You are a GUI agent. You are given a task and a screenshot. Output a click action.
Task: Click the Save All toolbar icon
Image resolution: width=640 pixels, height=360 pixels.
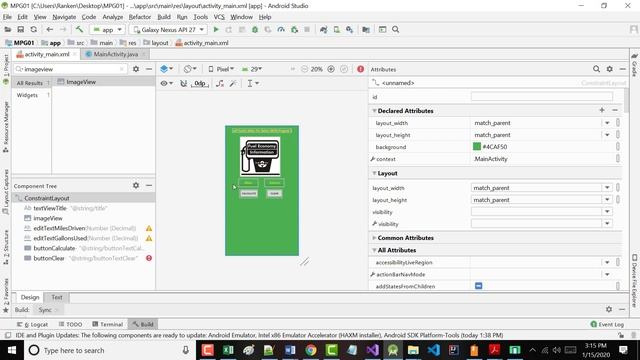click(20, 30)
